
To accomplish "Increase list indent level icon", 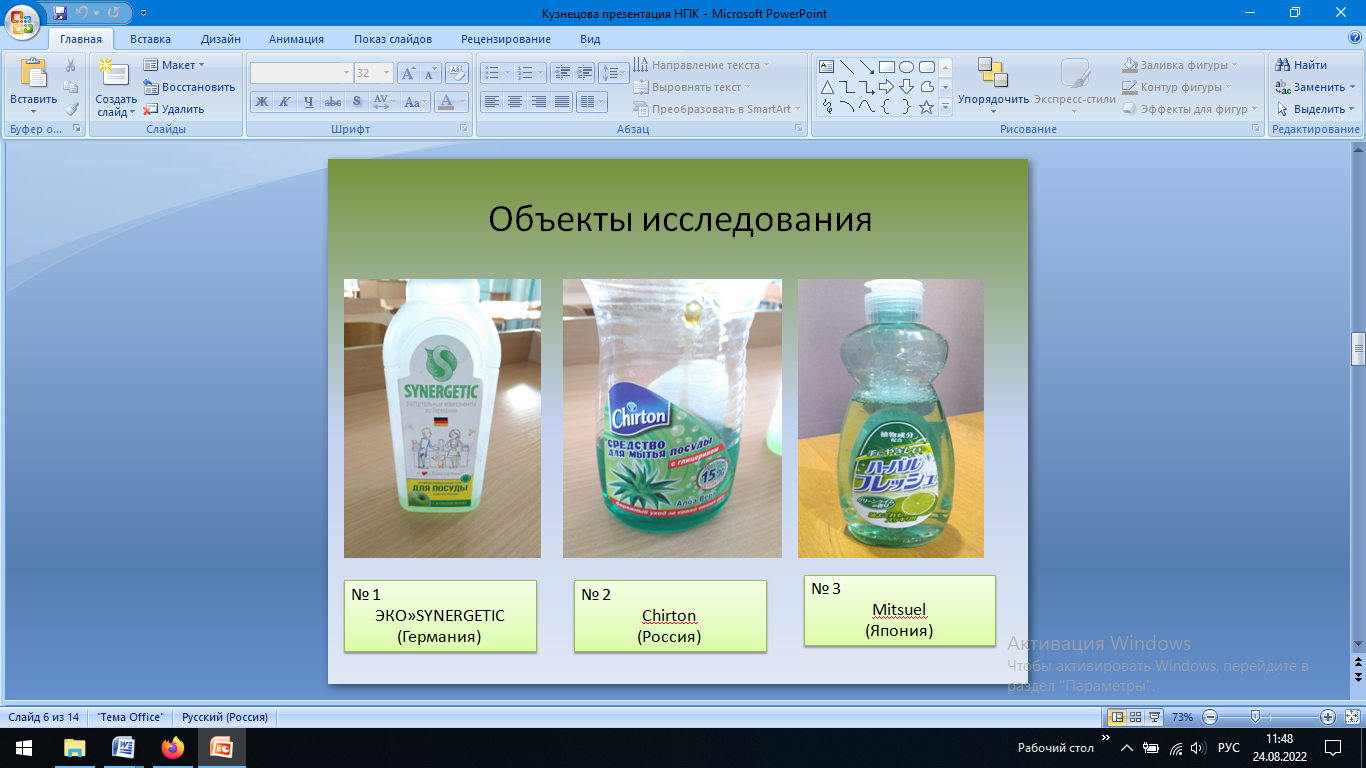I will [584, 73].
